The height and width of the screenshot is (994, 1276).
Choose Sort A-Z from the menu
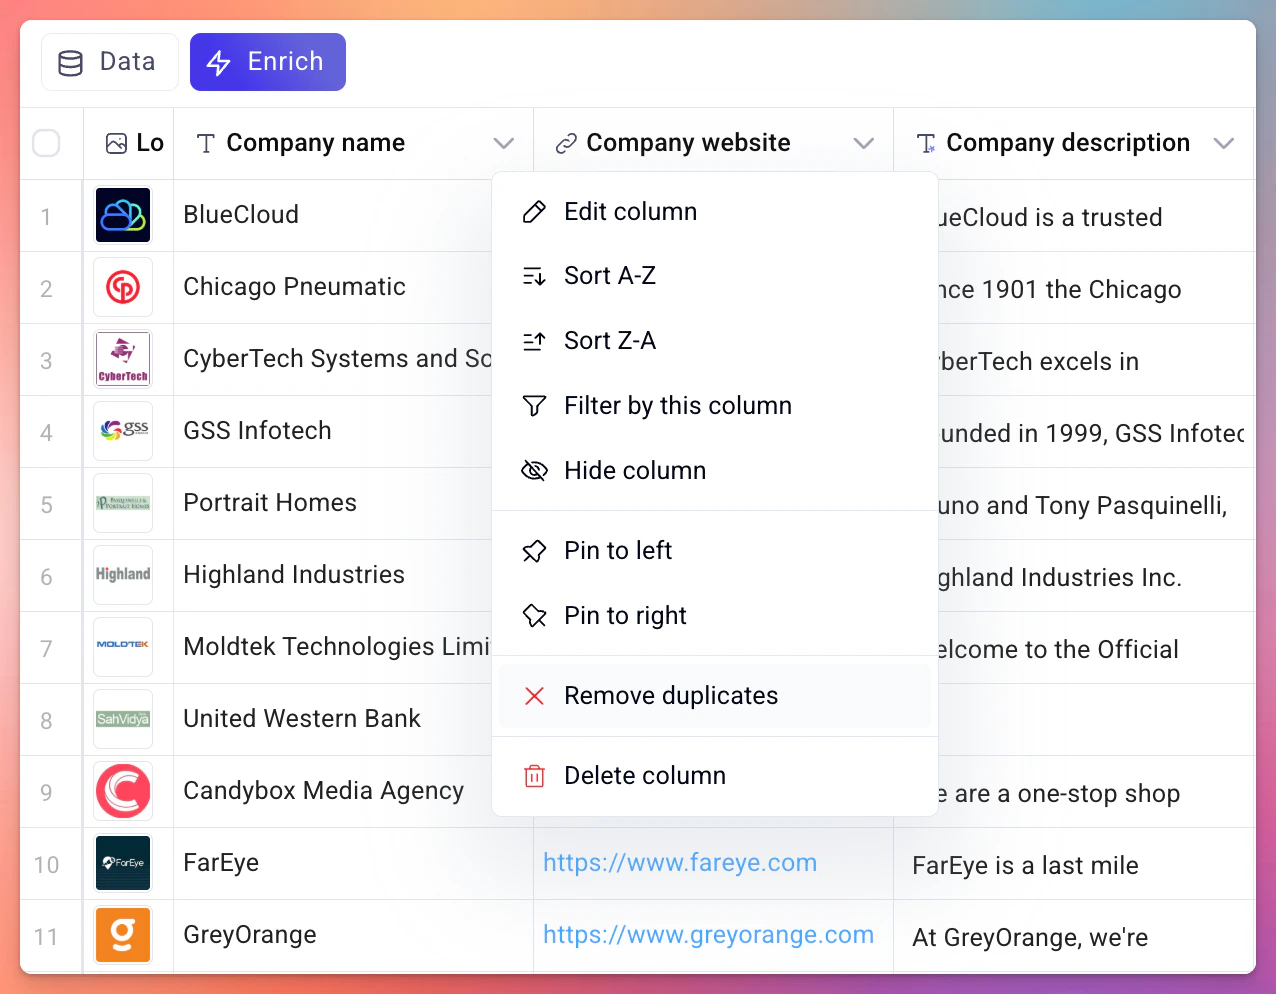point(715,276)
